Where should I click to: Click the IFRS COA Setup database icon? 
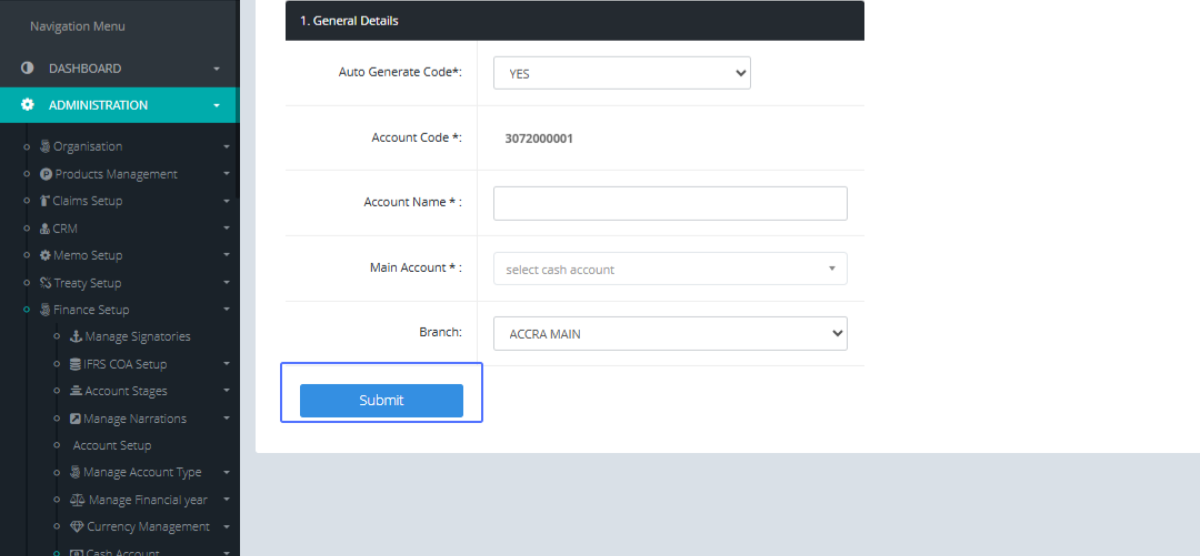(76, 364)
